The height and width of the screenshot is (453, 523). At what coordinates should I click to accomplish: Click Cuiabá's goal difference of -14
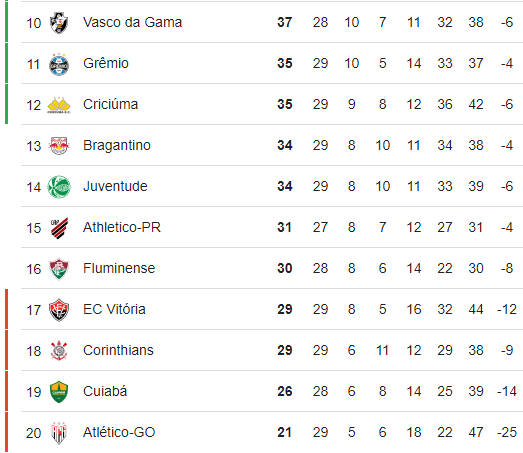[x=507, y=391]
